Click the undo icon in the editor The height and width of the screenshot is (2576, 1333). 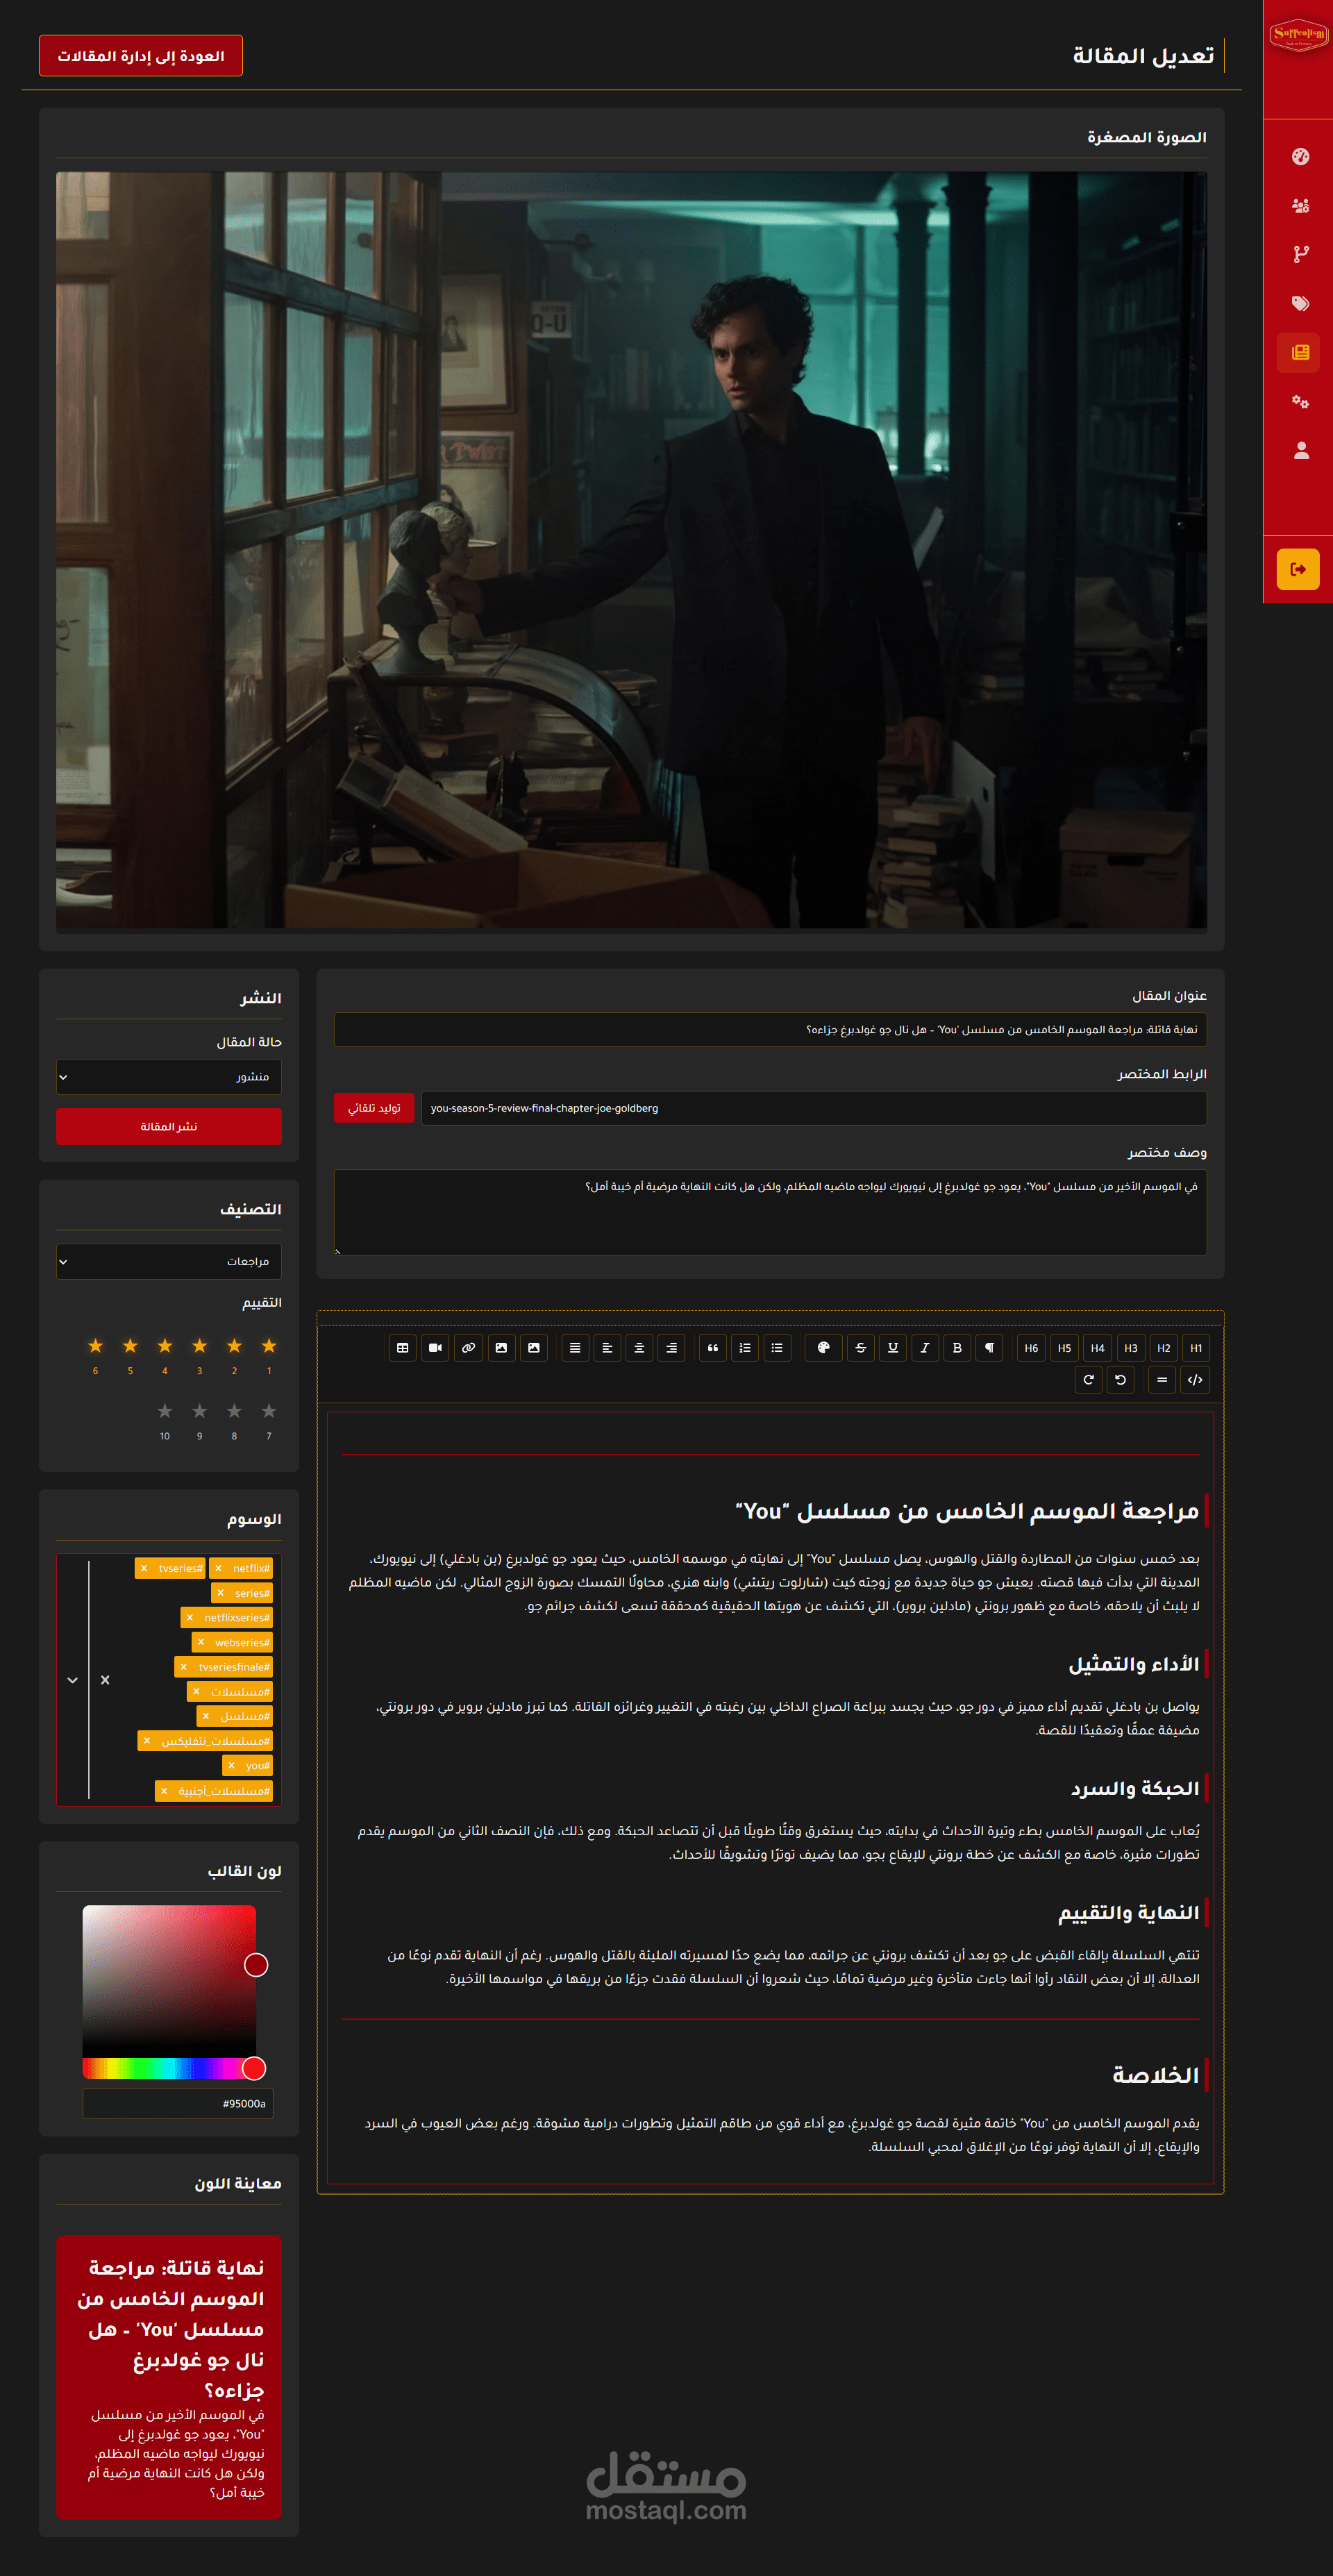pyautogui.click(x=1120, y=1379)
